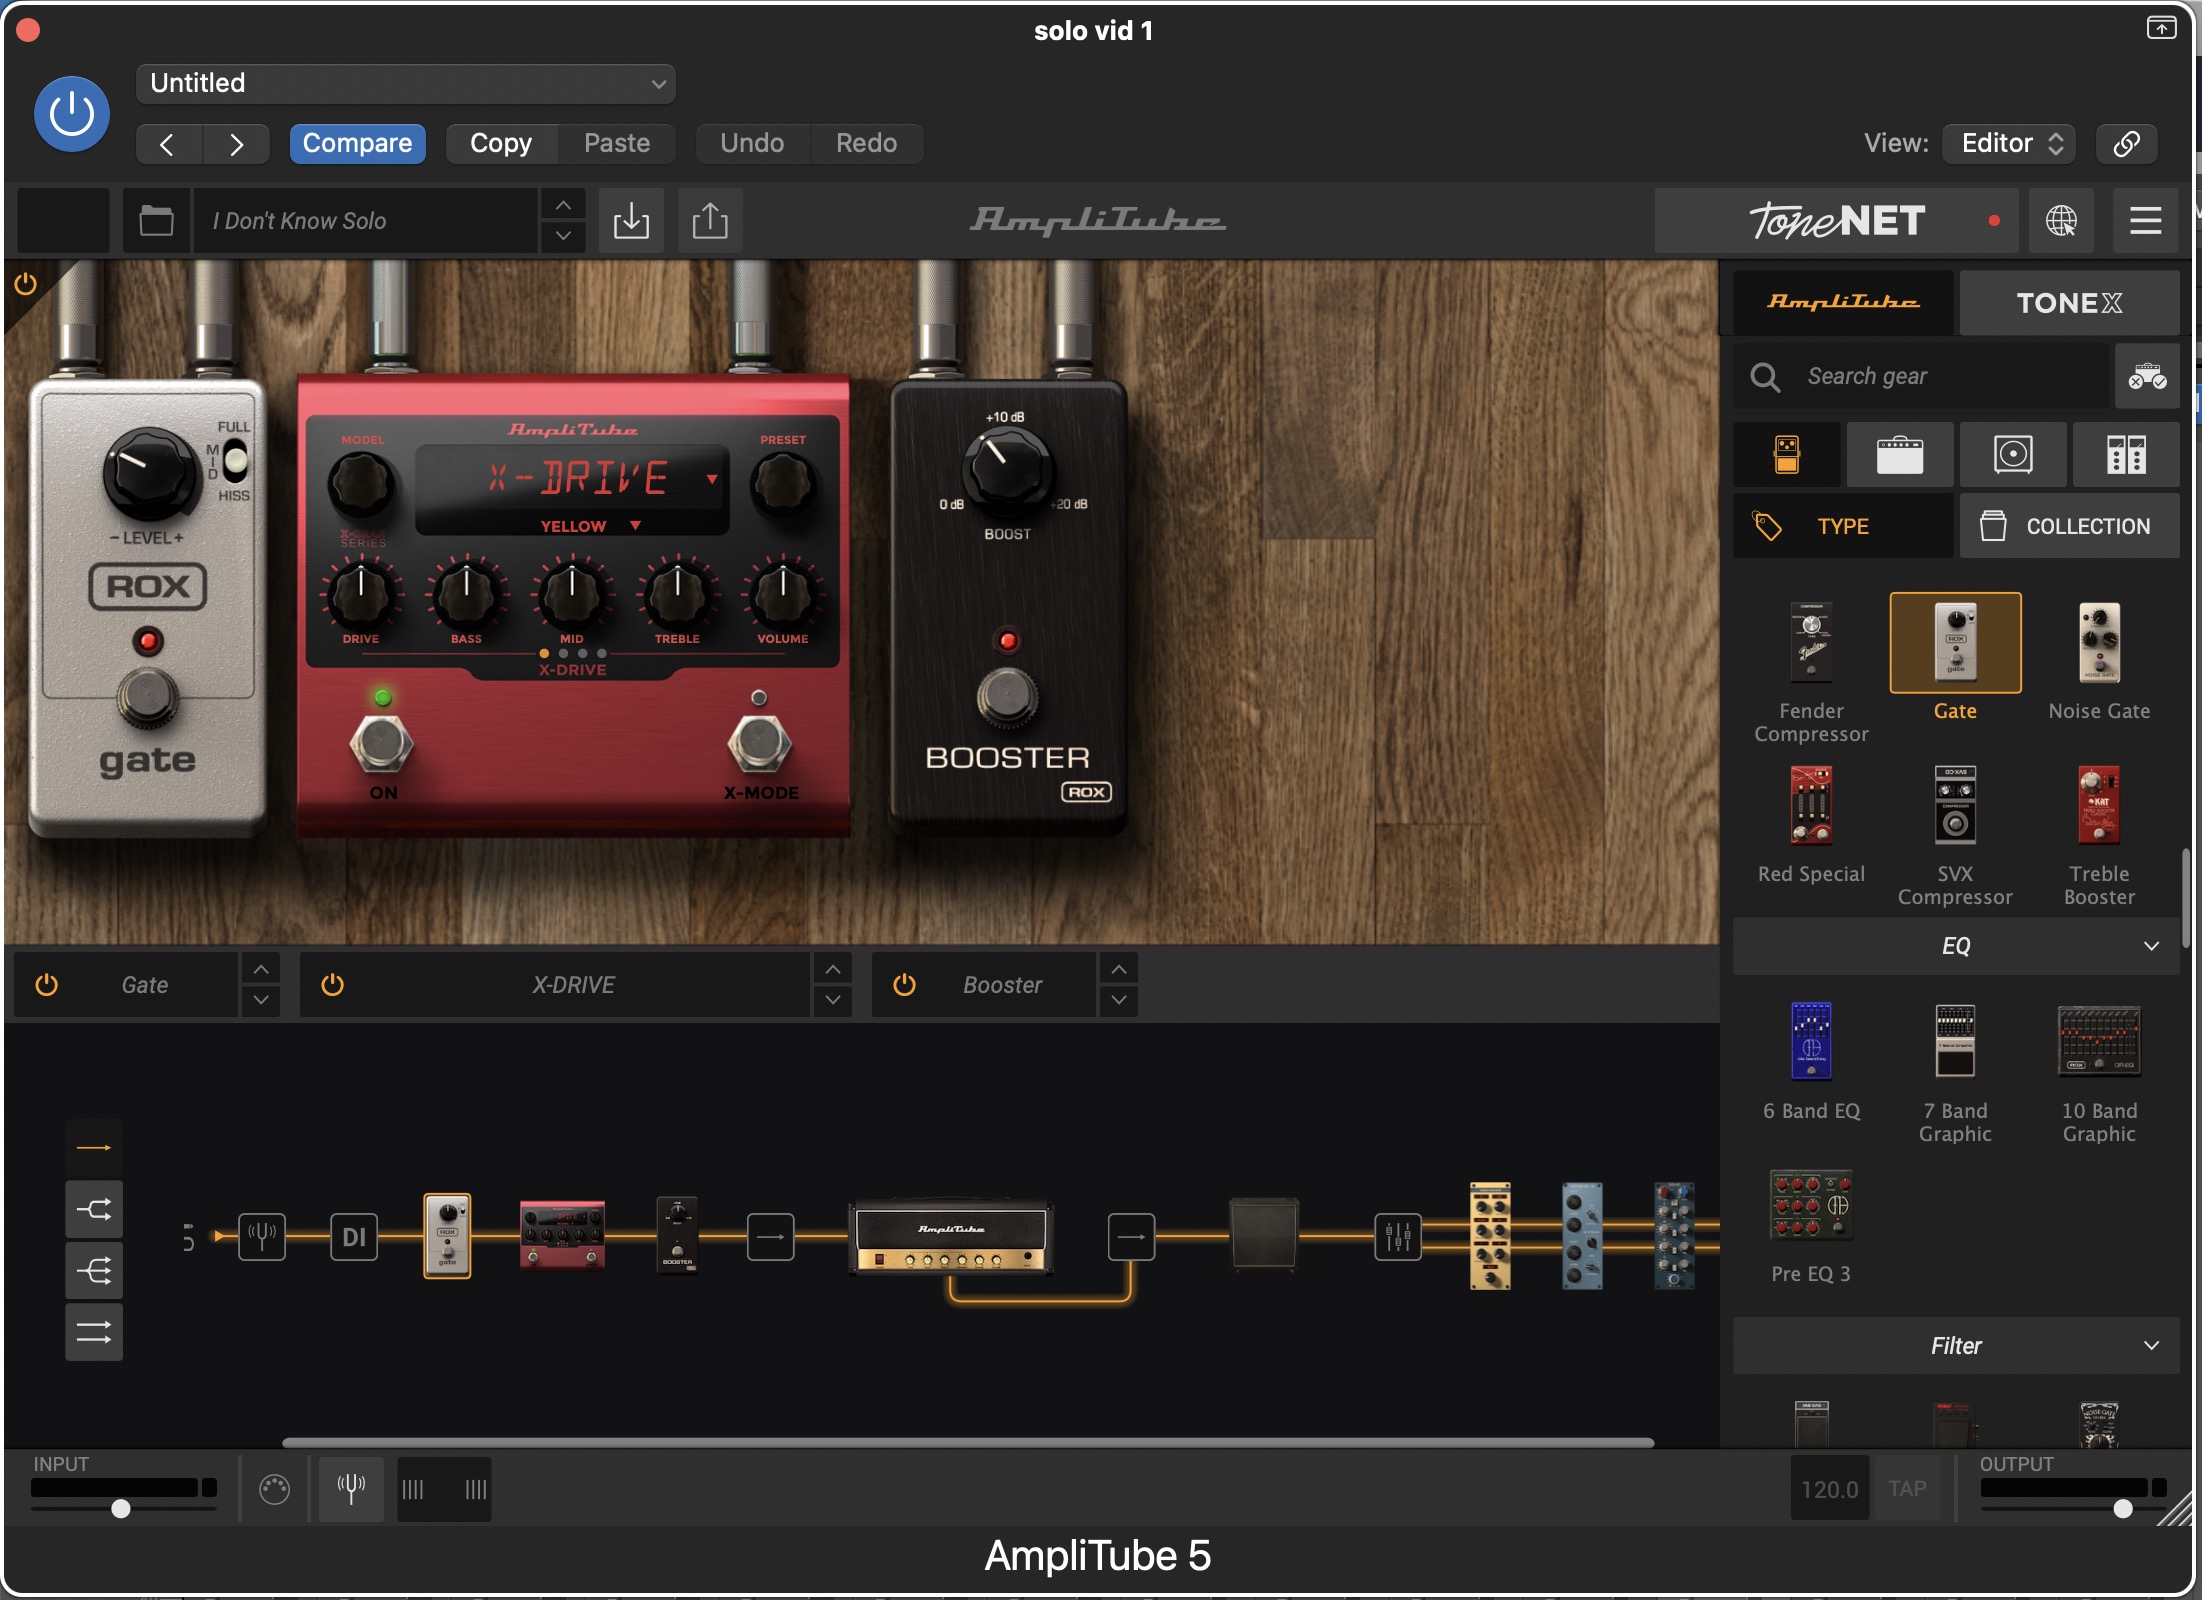Viewport: 2202px width, 1600px height.
Task: Click the owned gear filter icon
Action: pyautogui.click(x=2146, y=377)
